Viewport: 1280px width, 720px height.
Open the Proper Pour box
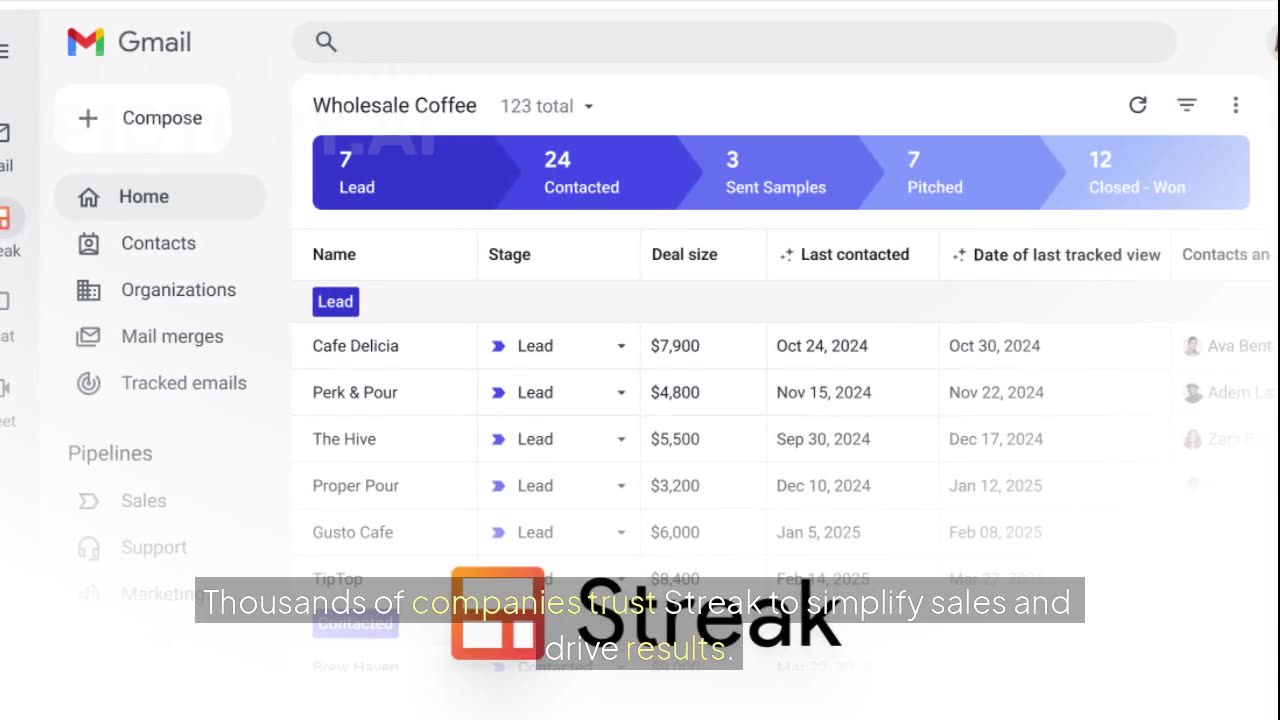[x=355, y=486]
